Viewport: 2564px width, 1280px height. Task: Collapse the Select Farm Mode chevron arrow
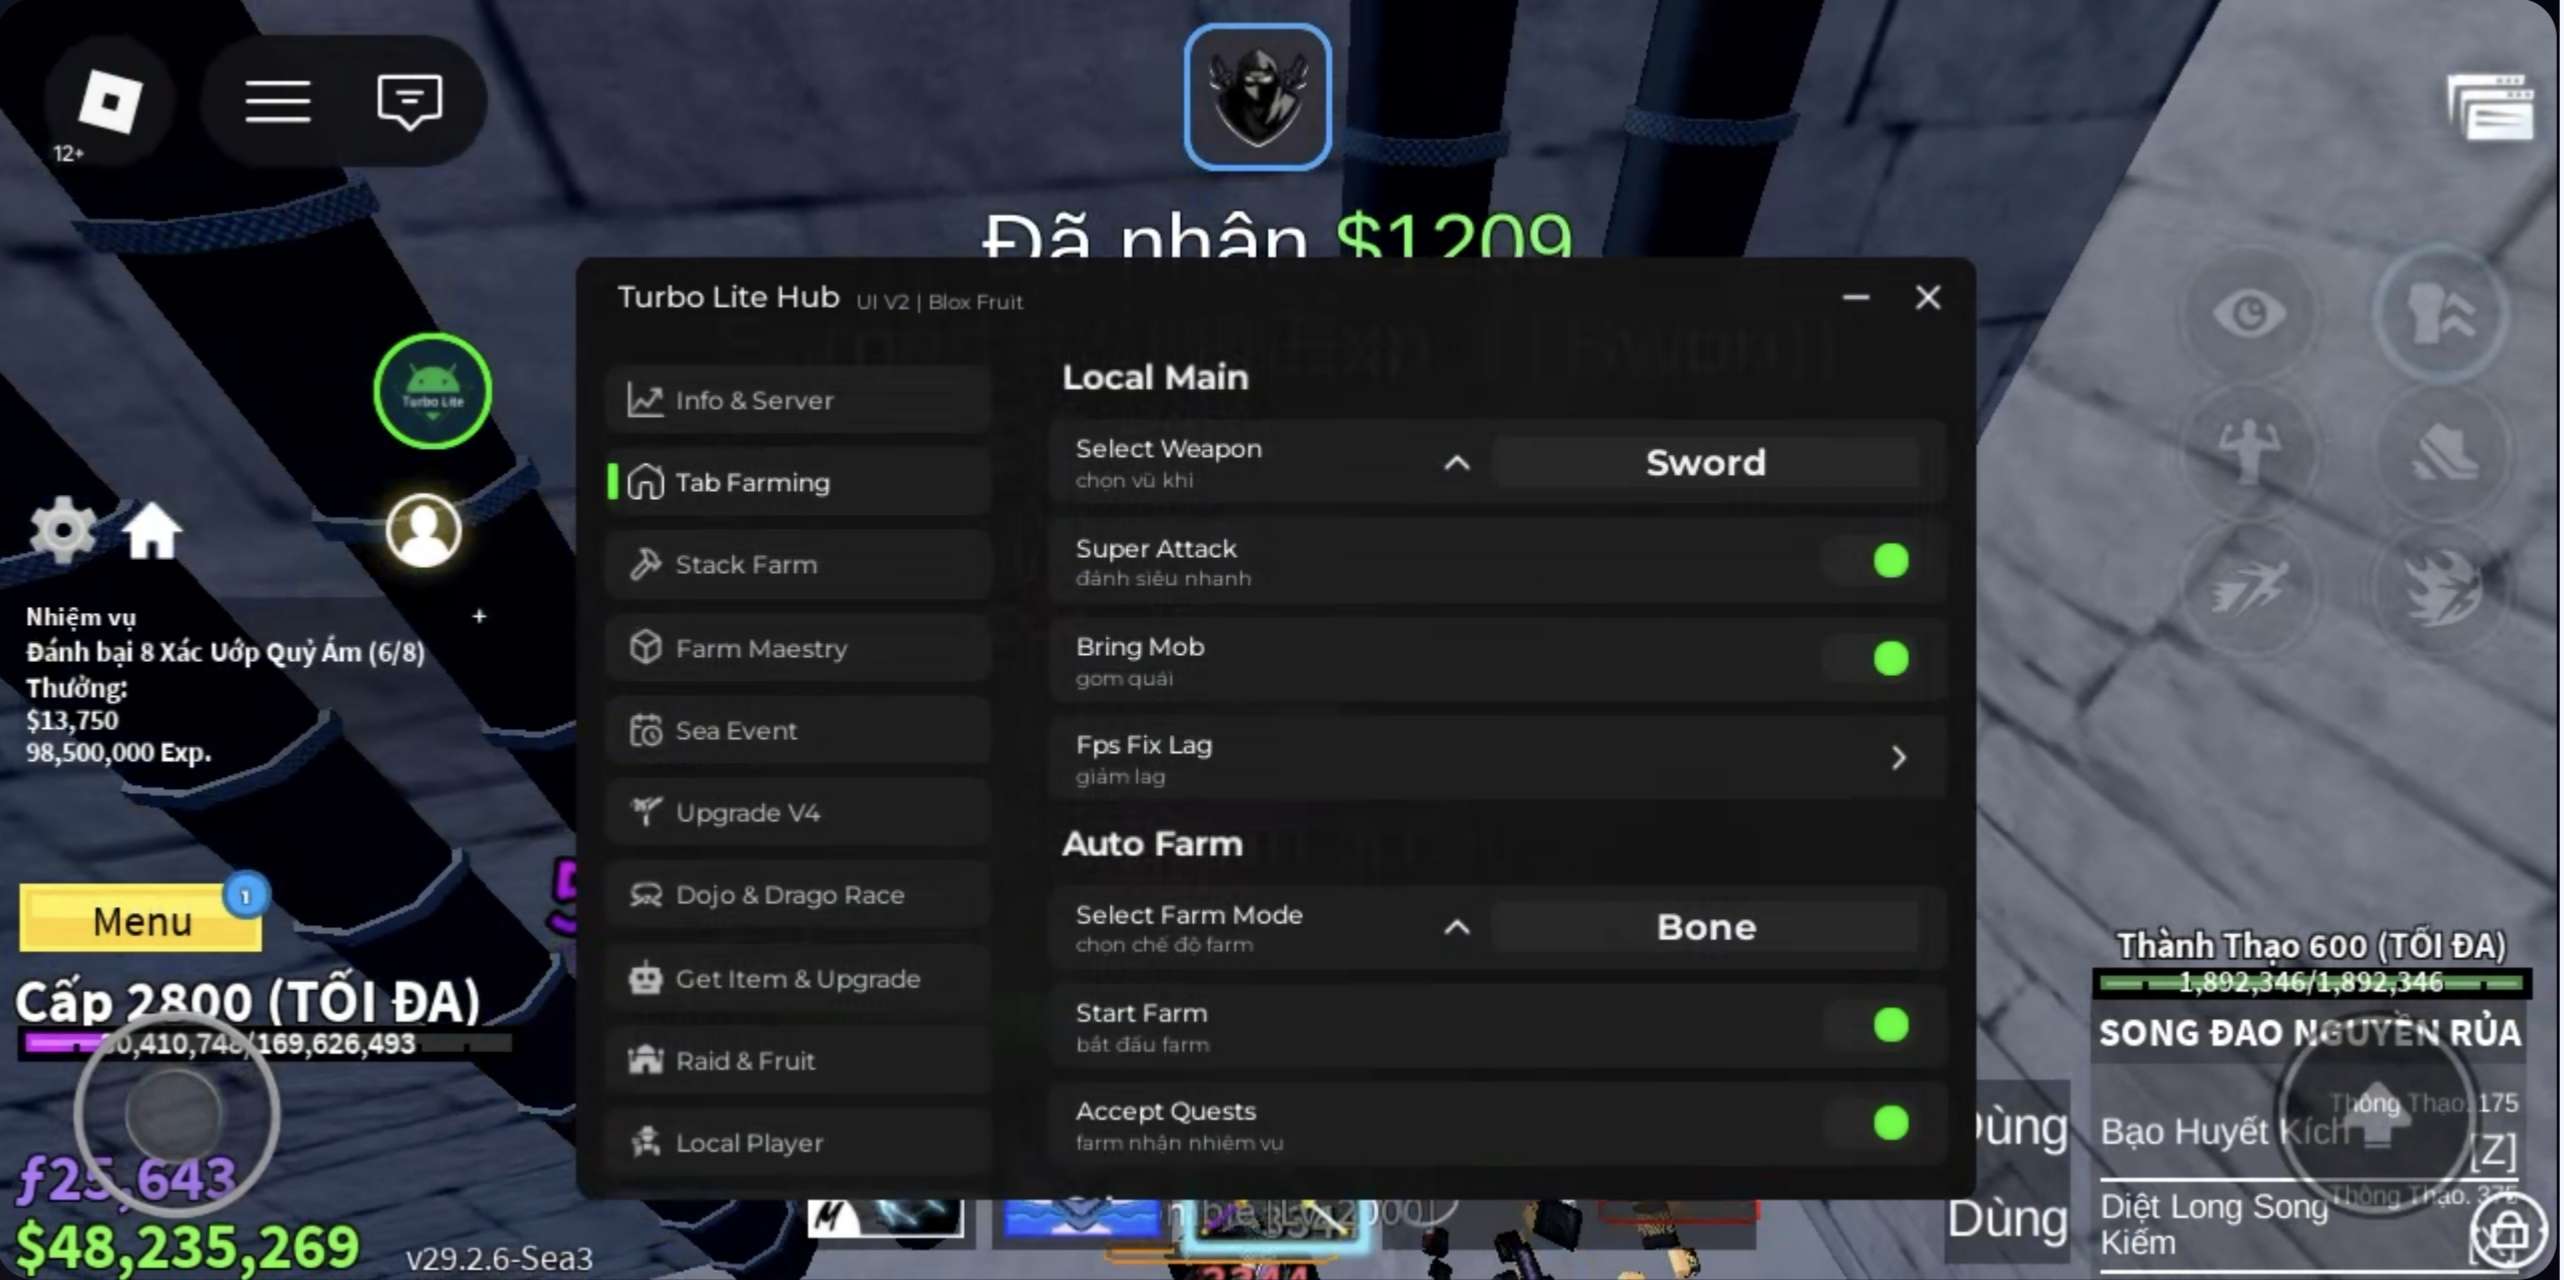(1457, 927)
